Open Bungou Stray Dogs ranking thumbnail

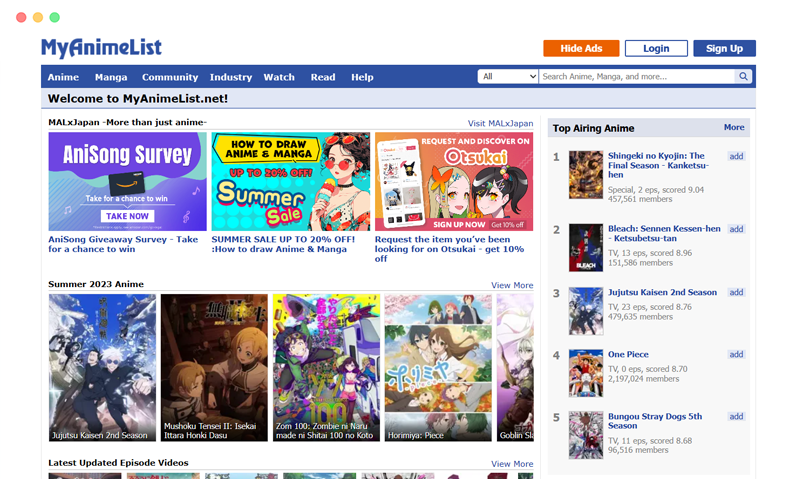pos(586,435)
